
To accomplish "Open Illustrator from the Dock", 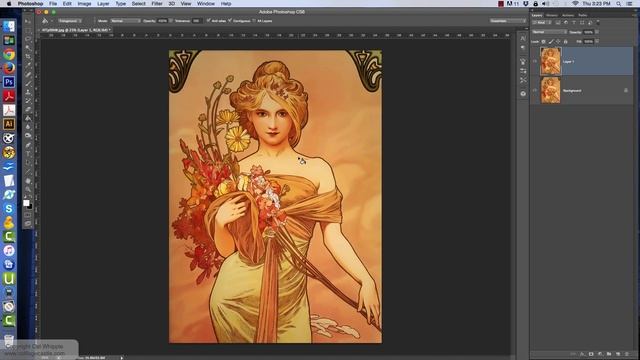I will 9,124.
